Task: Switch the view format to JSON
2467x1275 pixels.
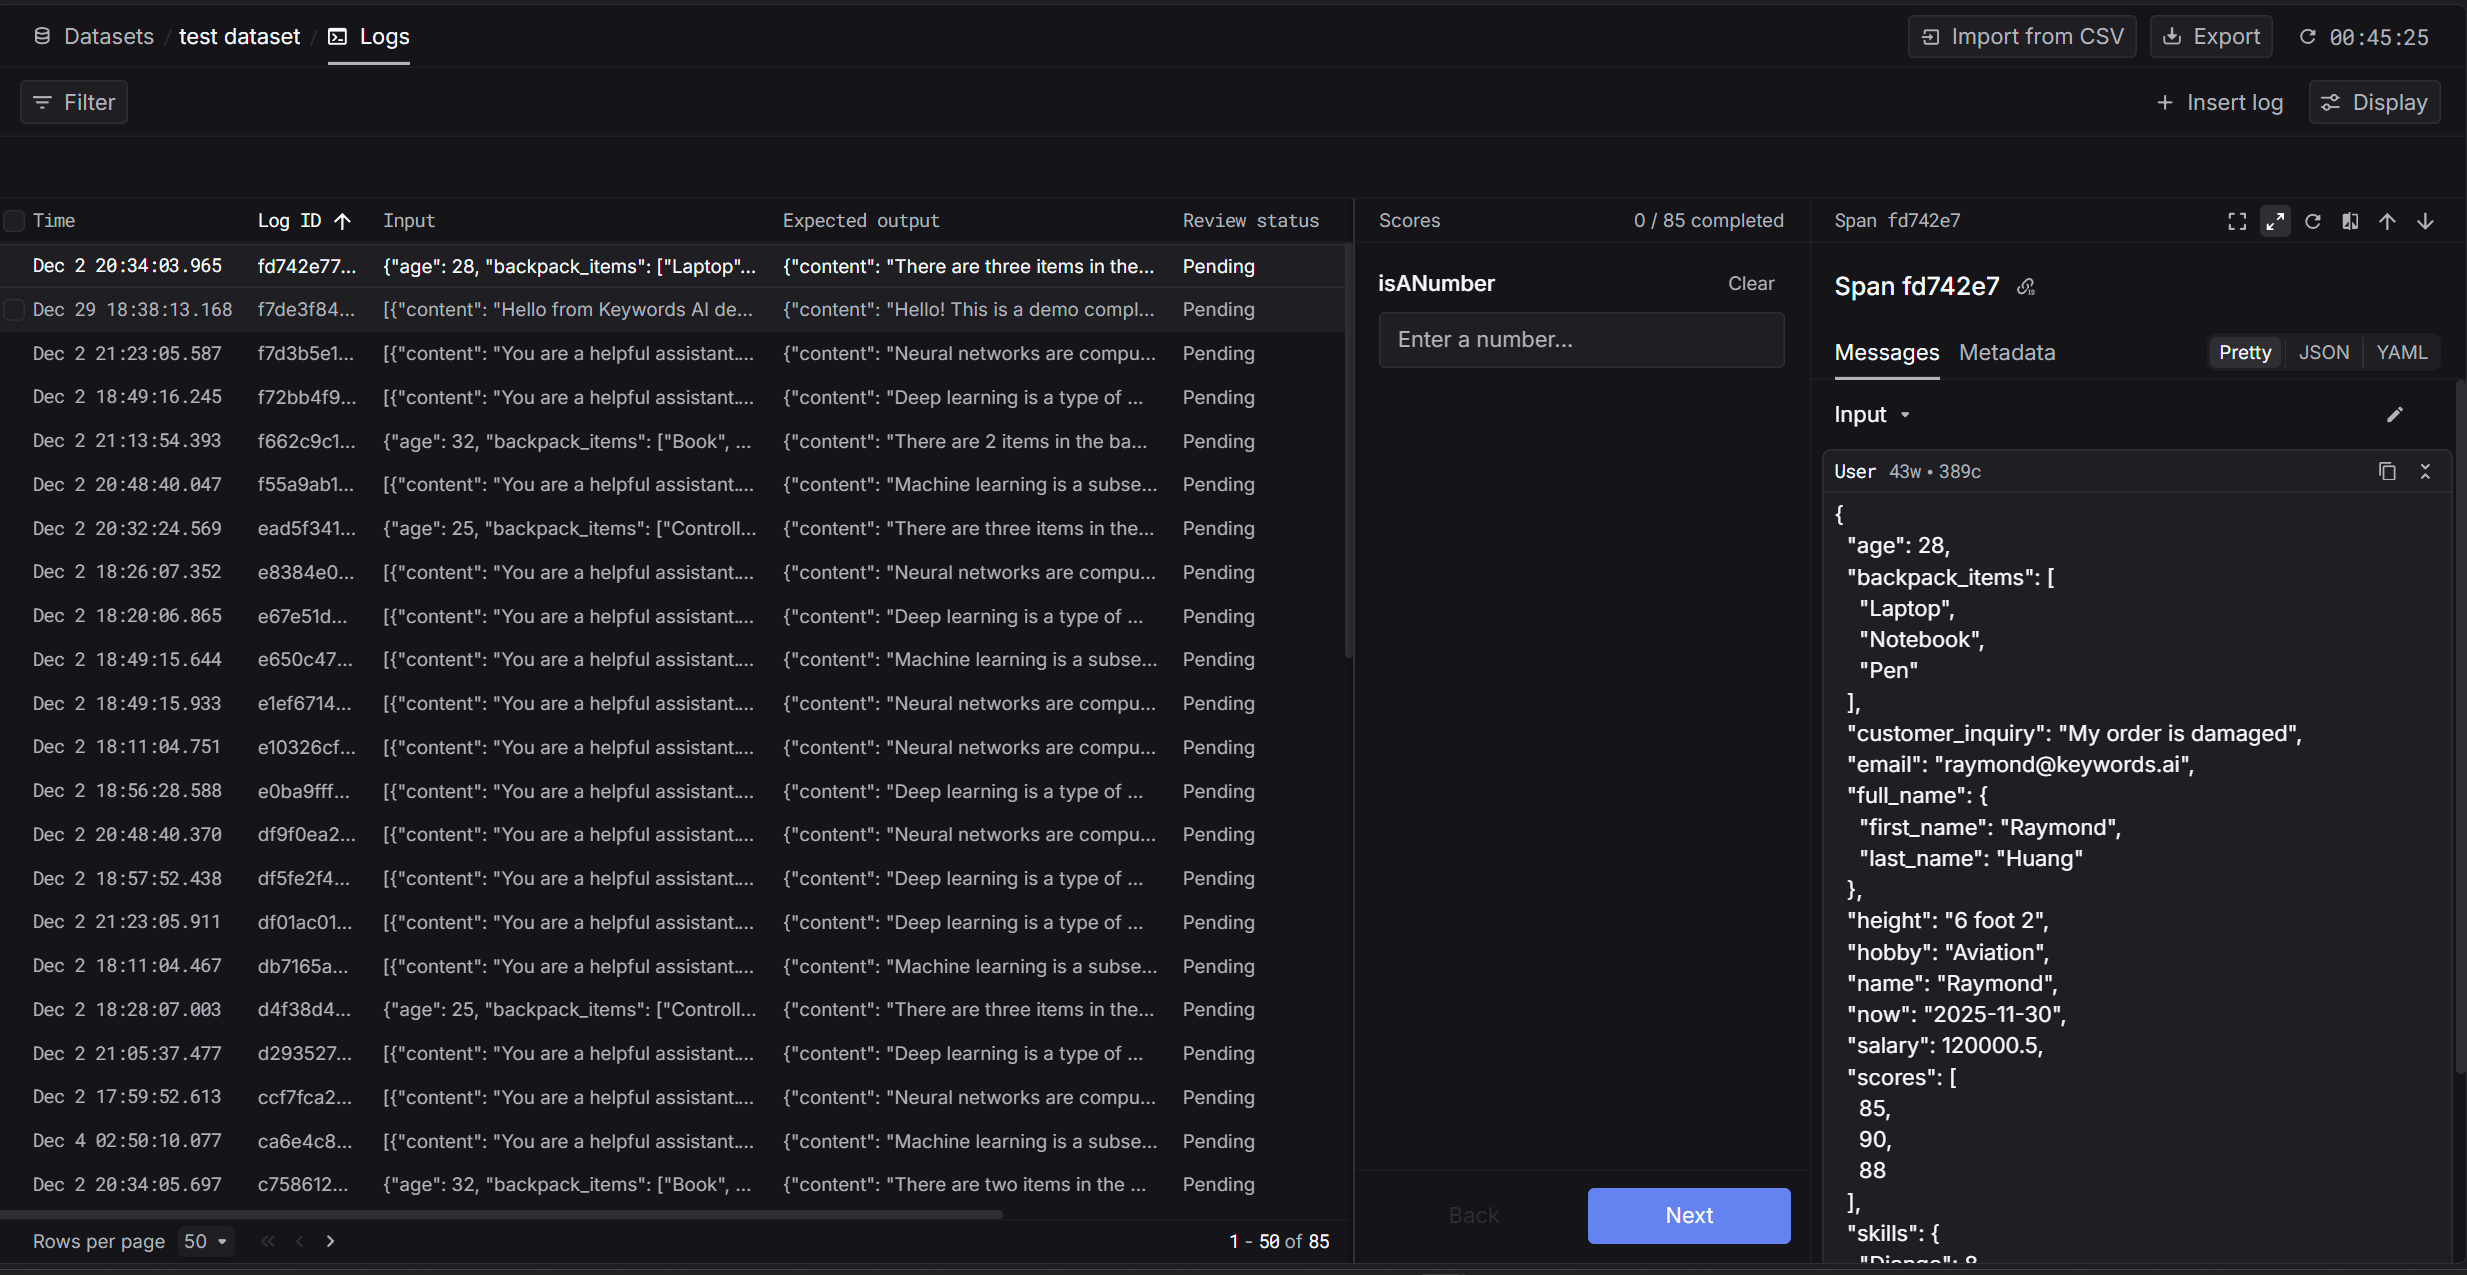Action: pos(2323,352)
